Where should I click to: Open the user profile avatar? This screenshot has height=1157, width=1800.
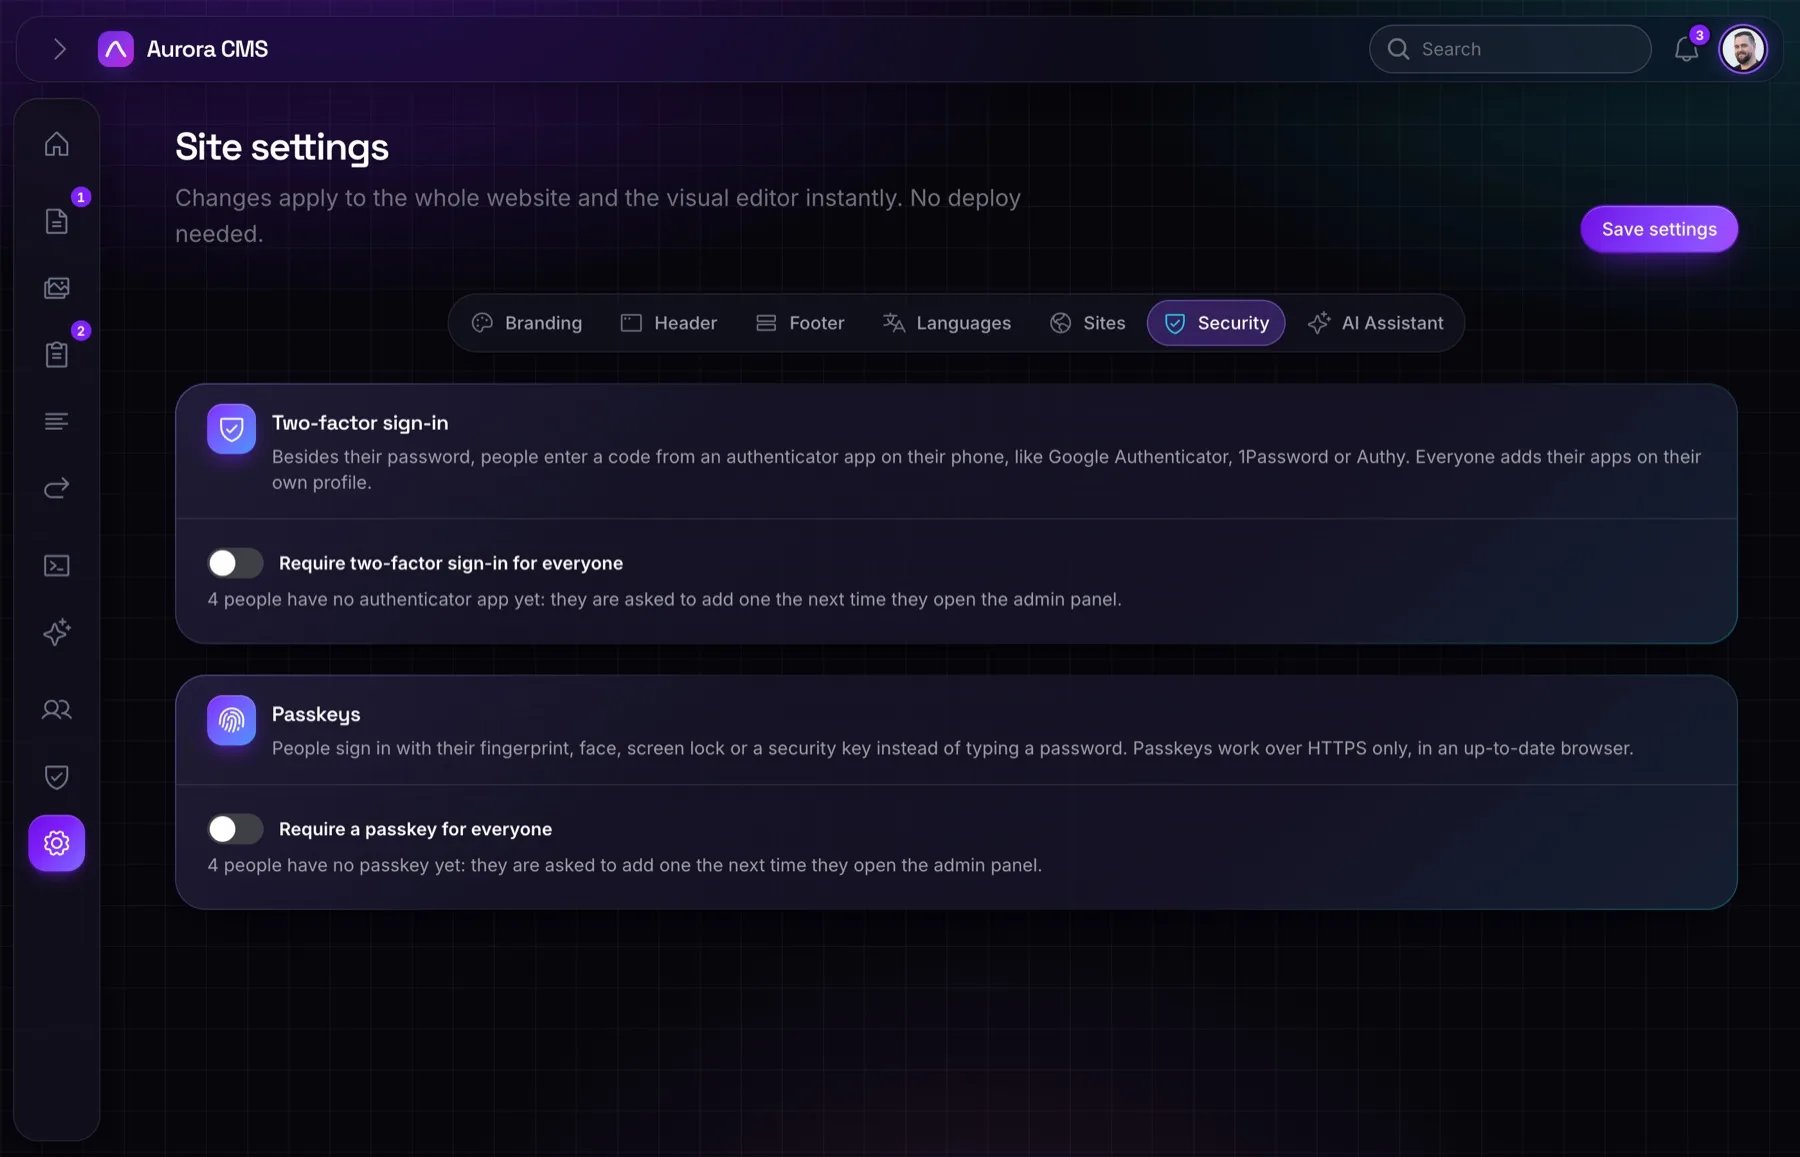[x=1743, y=49]
